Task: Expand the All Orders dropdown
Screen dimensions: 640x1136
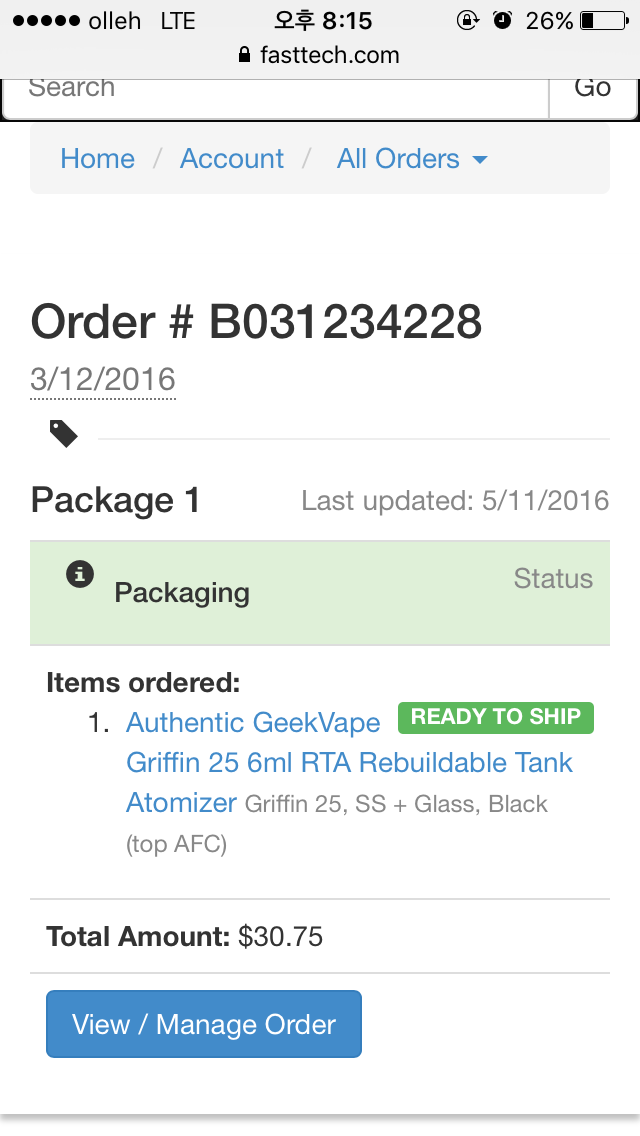Action: point(411,159)
